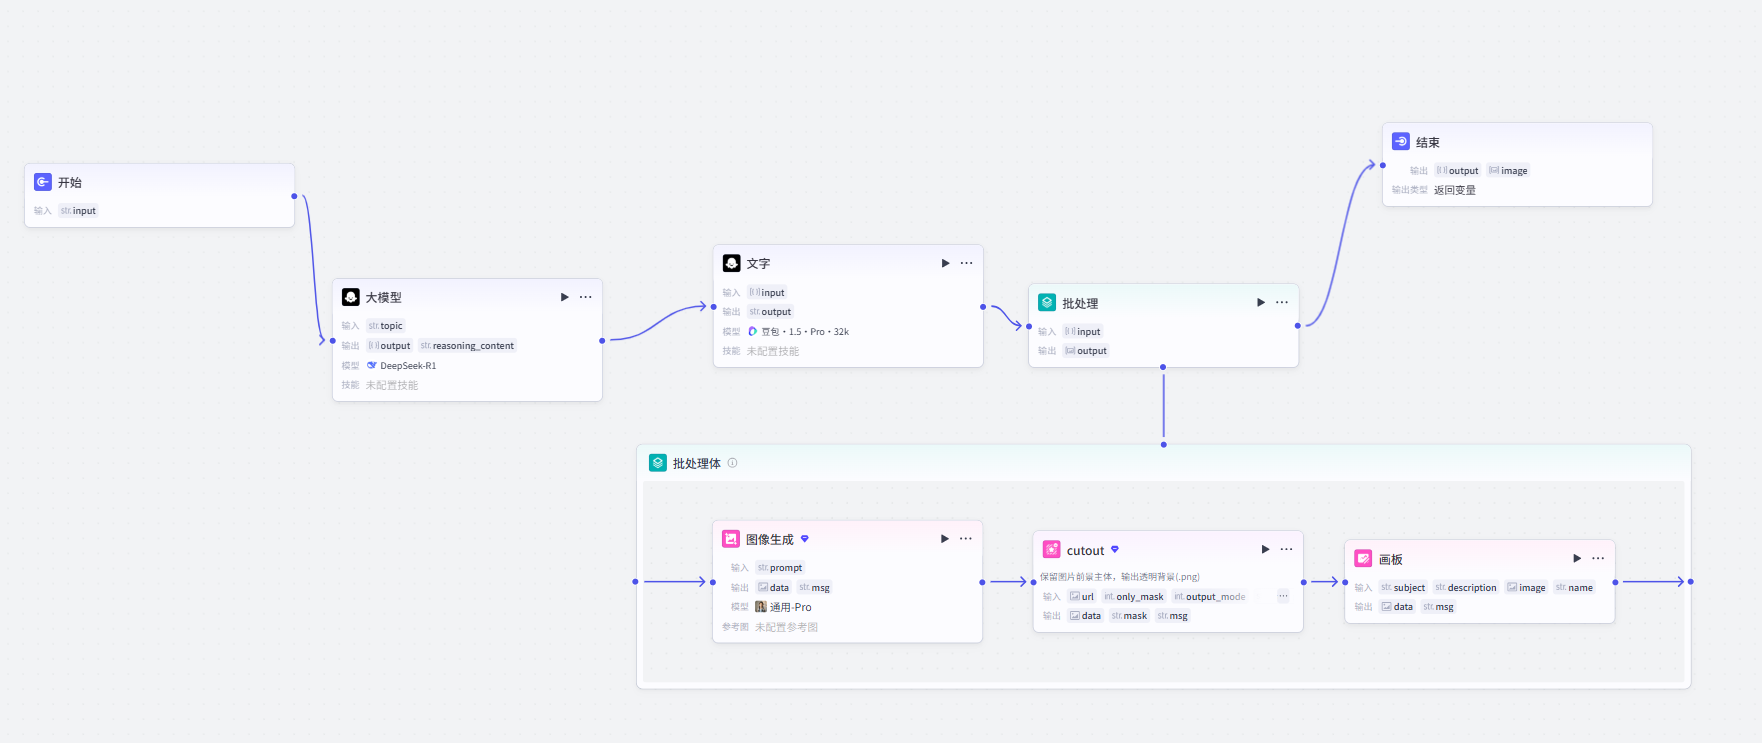This screenshot has height=743, width=1762.
Task: Click the 结束 end node icon
Action: 1401,142
